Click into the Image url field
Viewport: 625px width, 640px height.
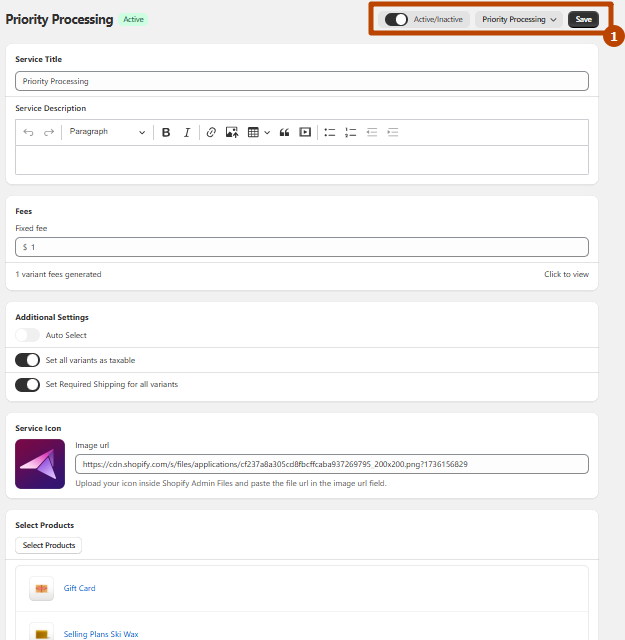331,464
